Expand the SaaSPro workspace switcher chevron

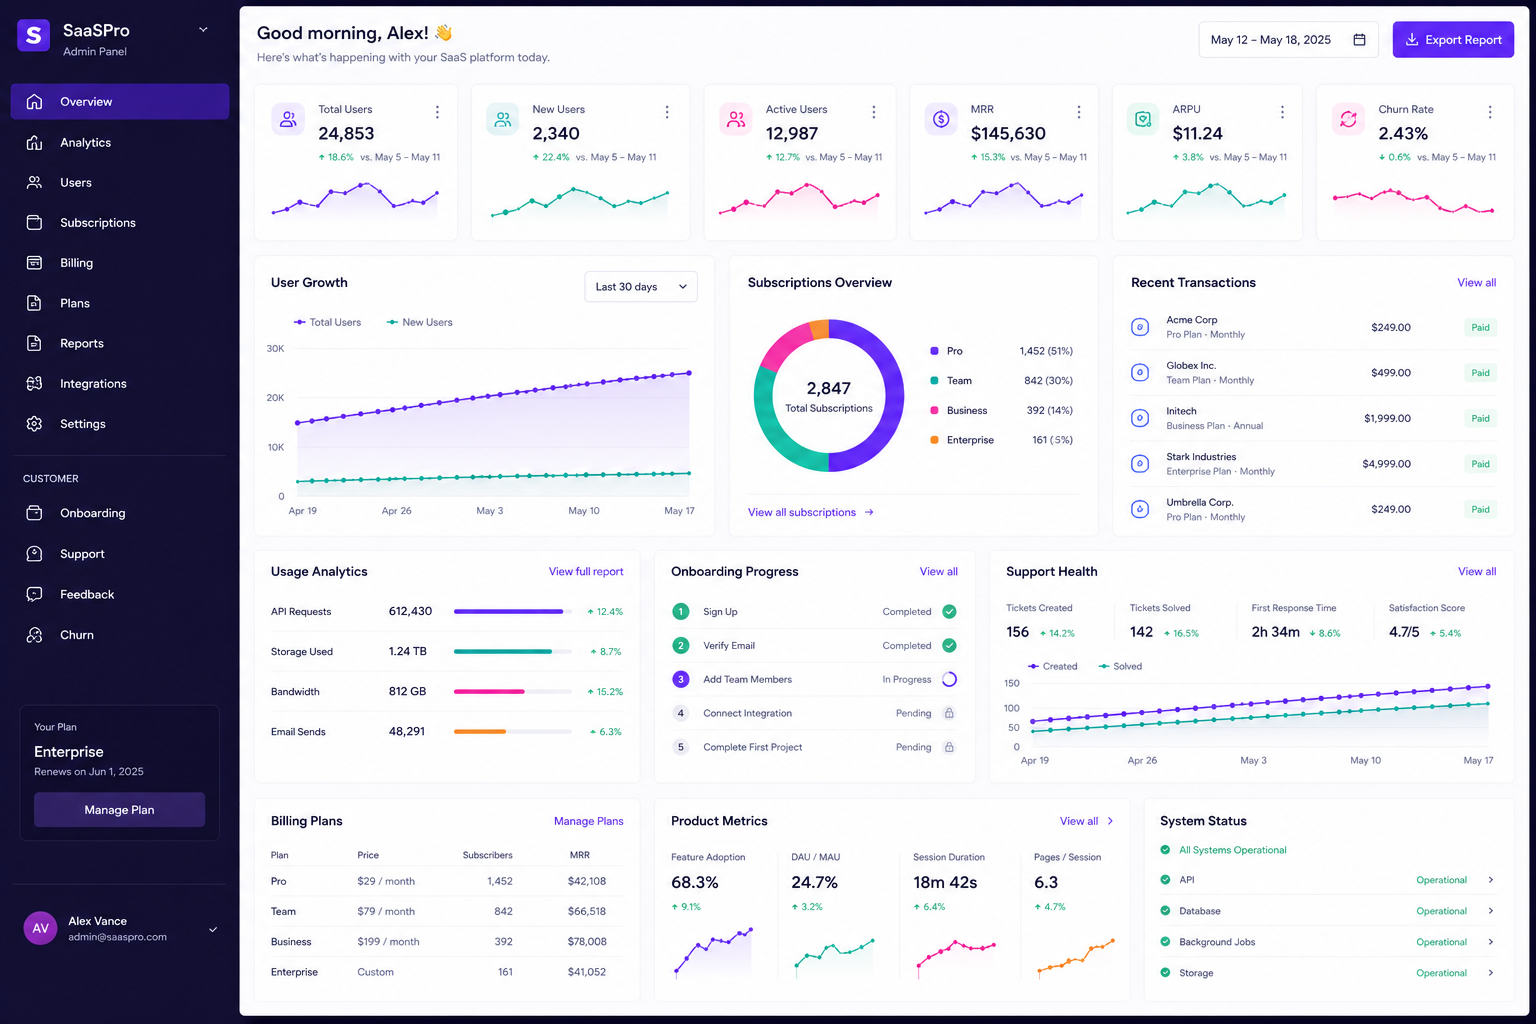(203, 30)
